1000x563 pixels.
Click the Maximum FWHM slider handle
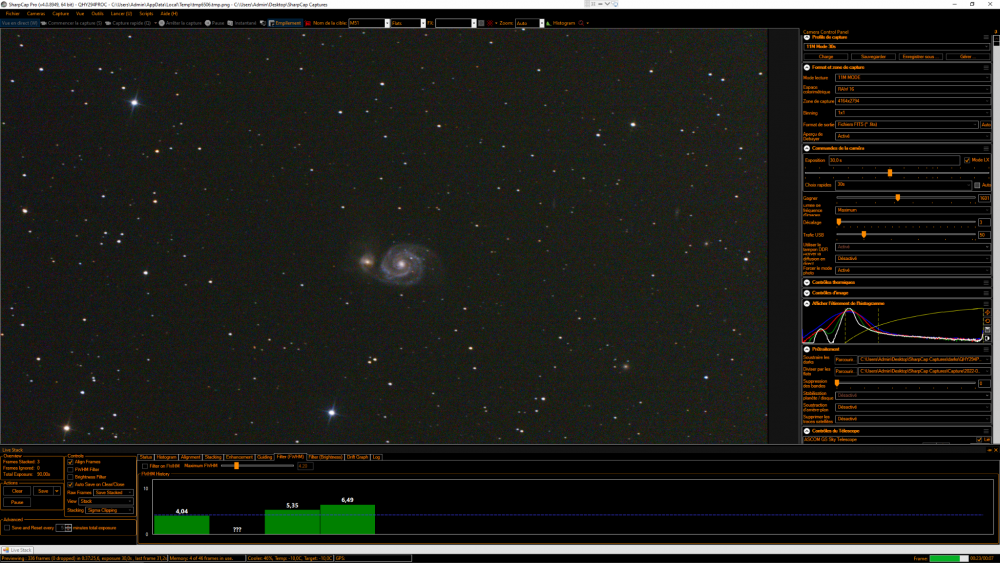(x=236, y=466)
